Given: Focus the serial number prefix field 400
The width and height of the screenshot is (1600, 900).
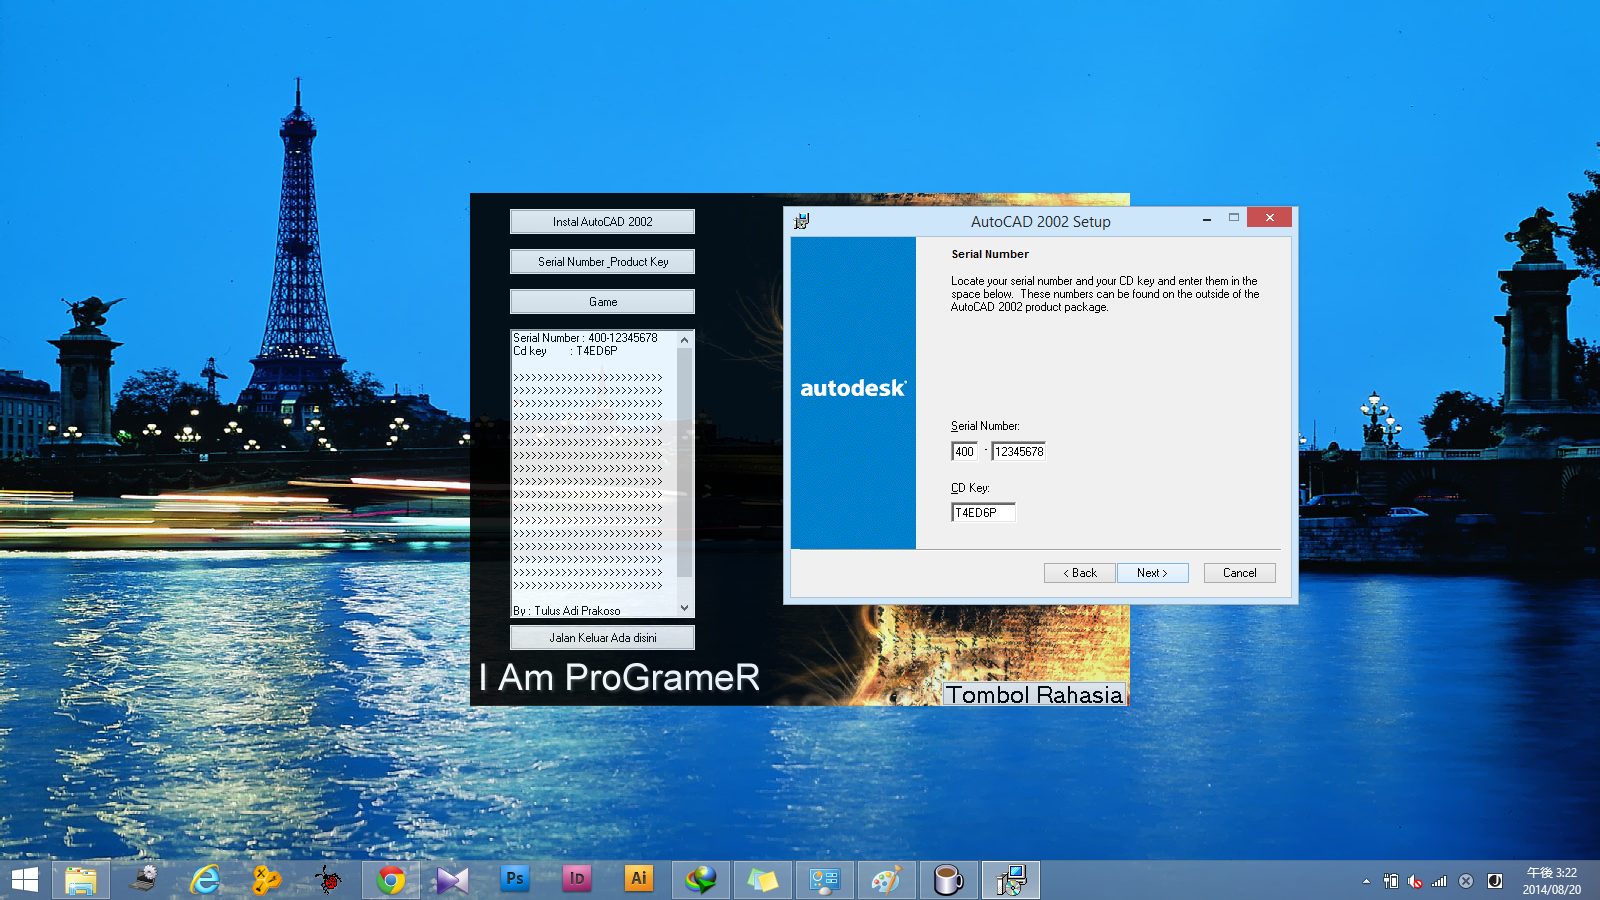Looking at the screenshot, I should pos(965,452).
